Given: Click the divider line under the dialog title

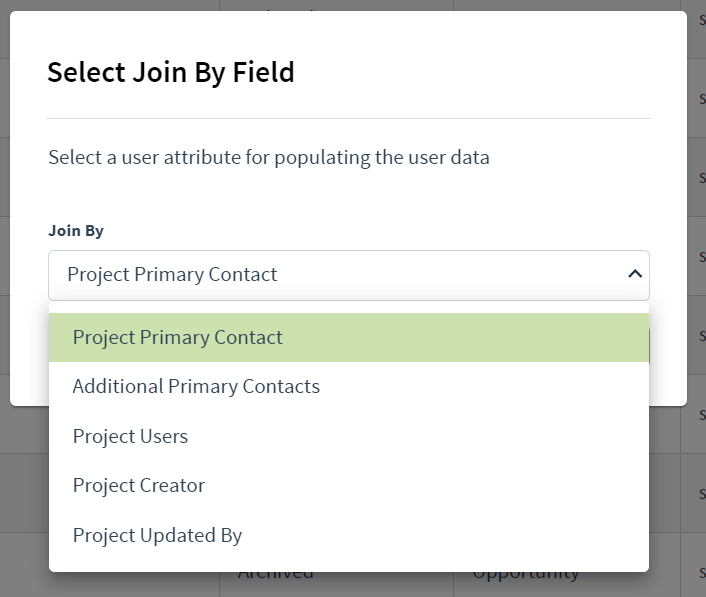Looking at the screenshot, I should 348,119.
